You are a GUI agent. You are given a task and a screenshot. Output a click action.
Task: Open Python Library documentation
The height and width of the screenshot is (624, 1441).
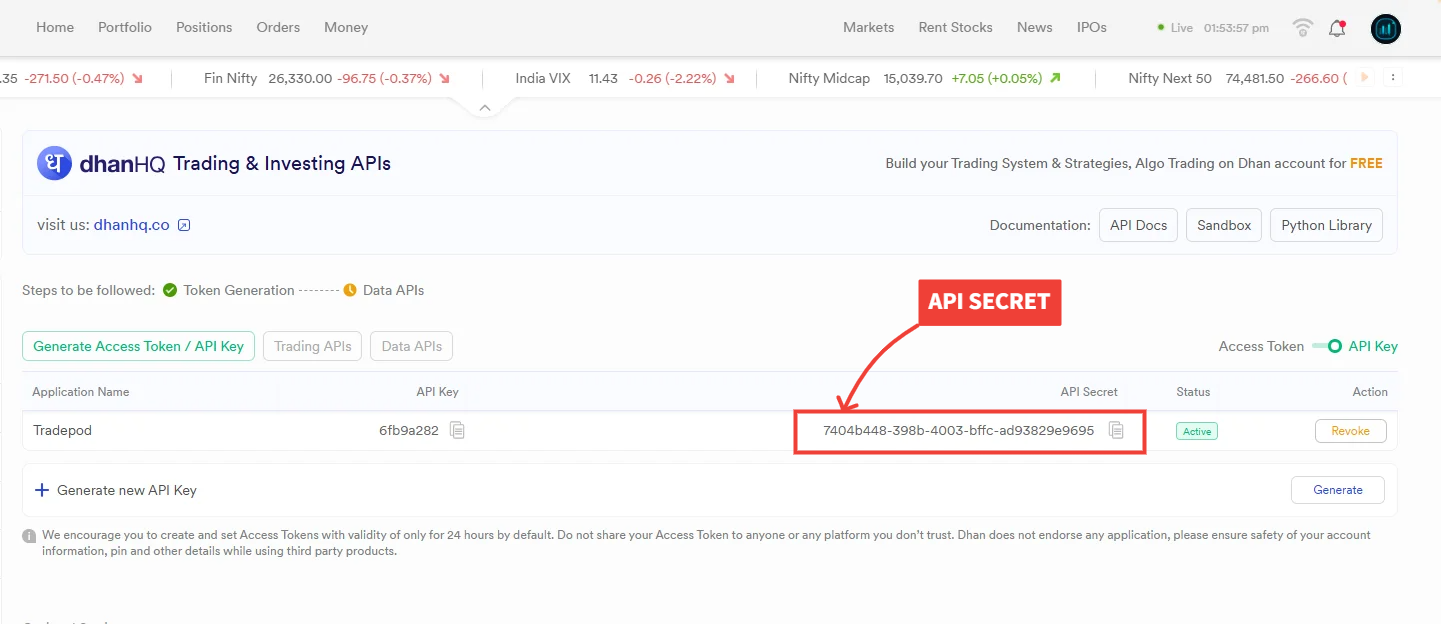[1327, 225]
